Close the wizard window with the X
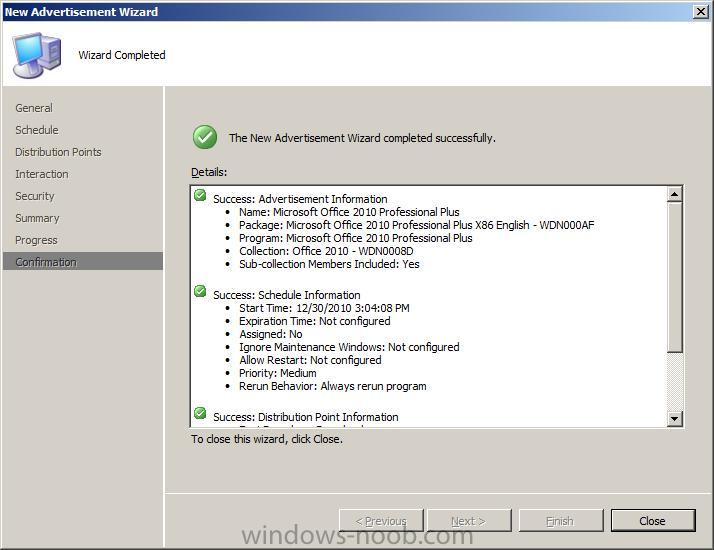Image resolution: width=714 pixels, height=550 pixels. 700,12
